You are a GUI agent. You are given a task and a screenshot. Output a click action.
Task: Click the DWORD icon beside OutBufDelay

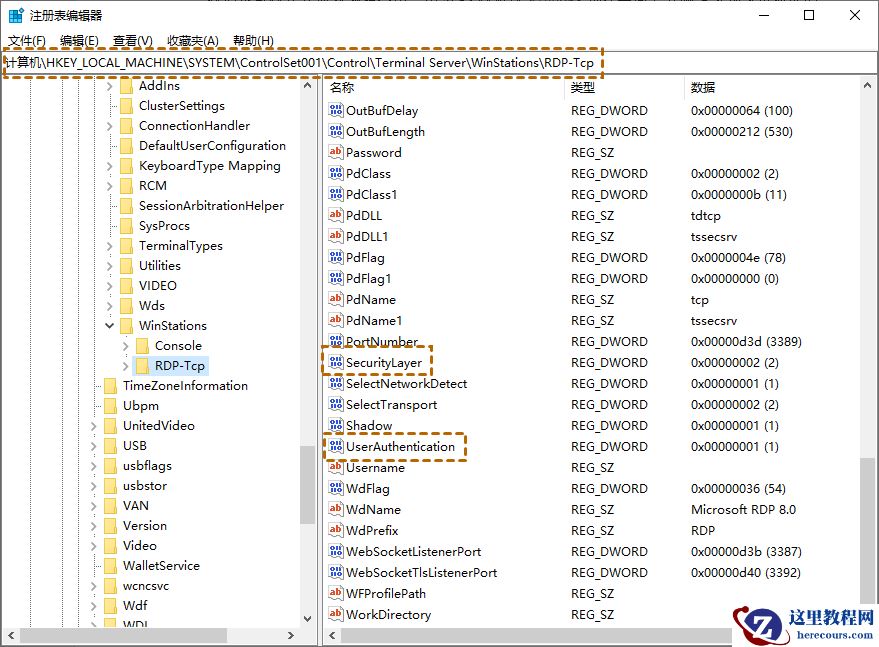tap(338, 110)
